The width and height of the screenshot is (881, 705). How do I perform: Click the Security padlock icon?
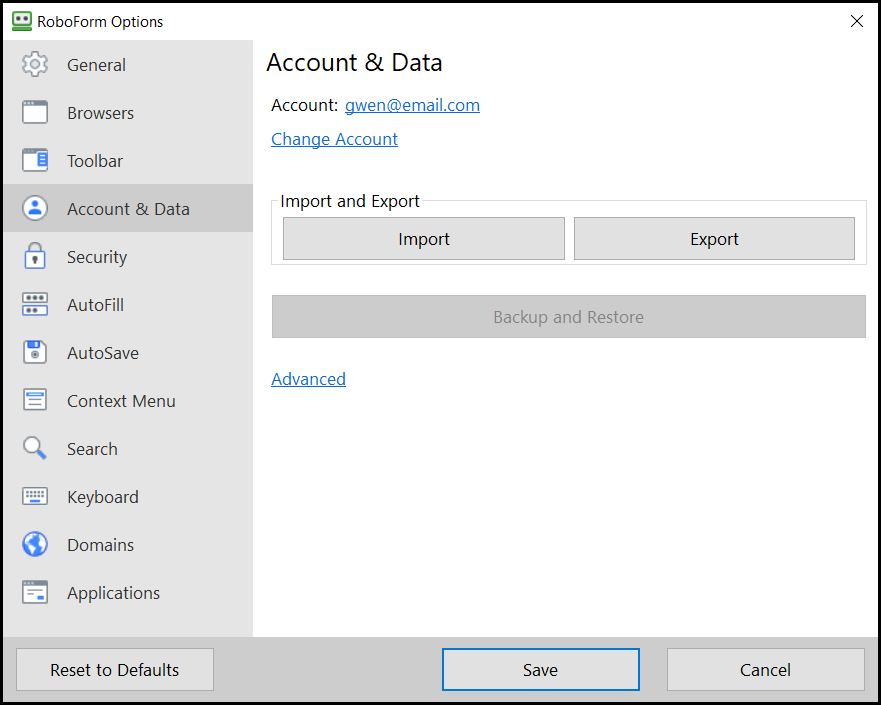[35, 257]
